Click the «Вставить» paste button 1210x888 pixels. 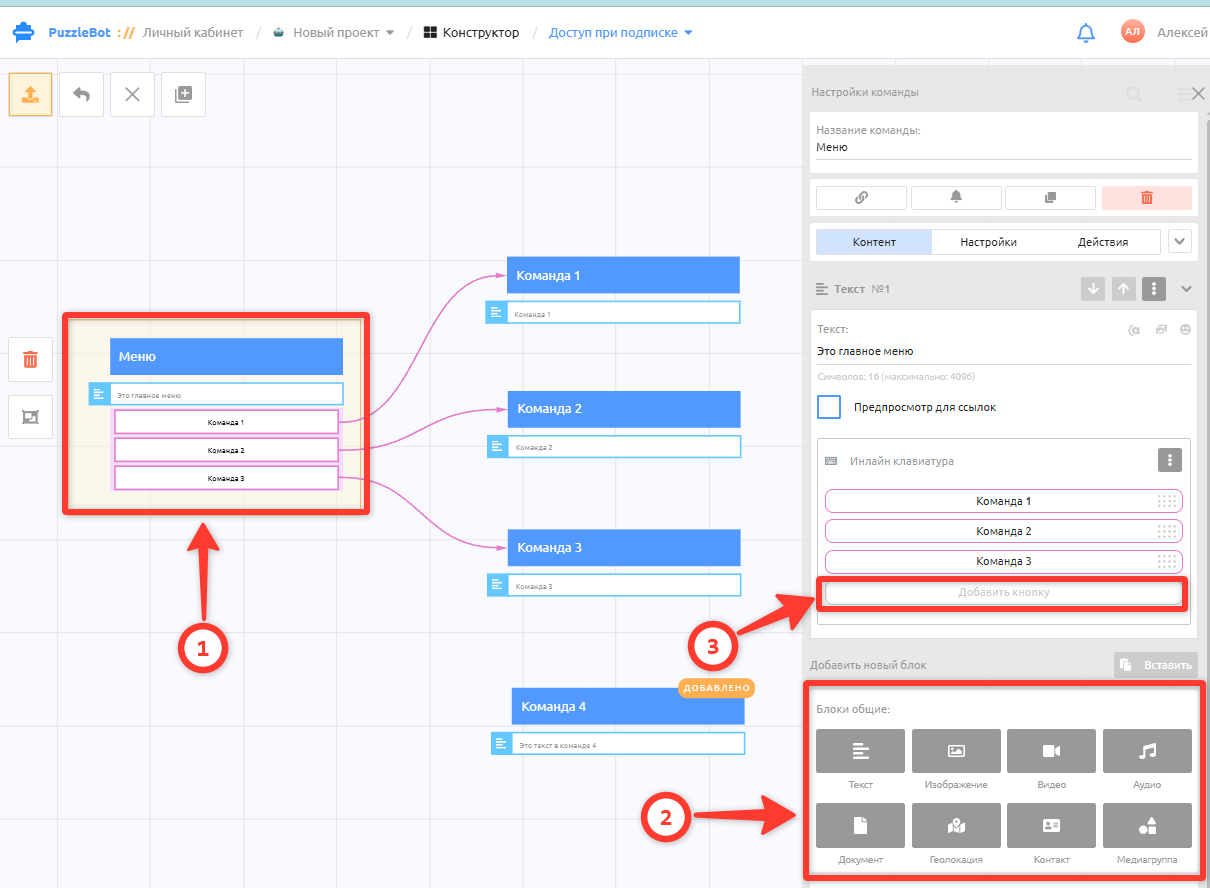[x=1155, y=664]
